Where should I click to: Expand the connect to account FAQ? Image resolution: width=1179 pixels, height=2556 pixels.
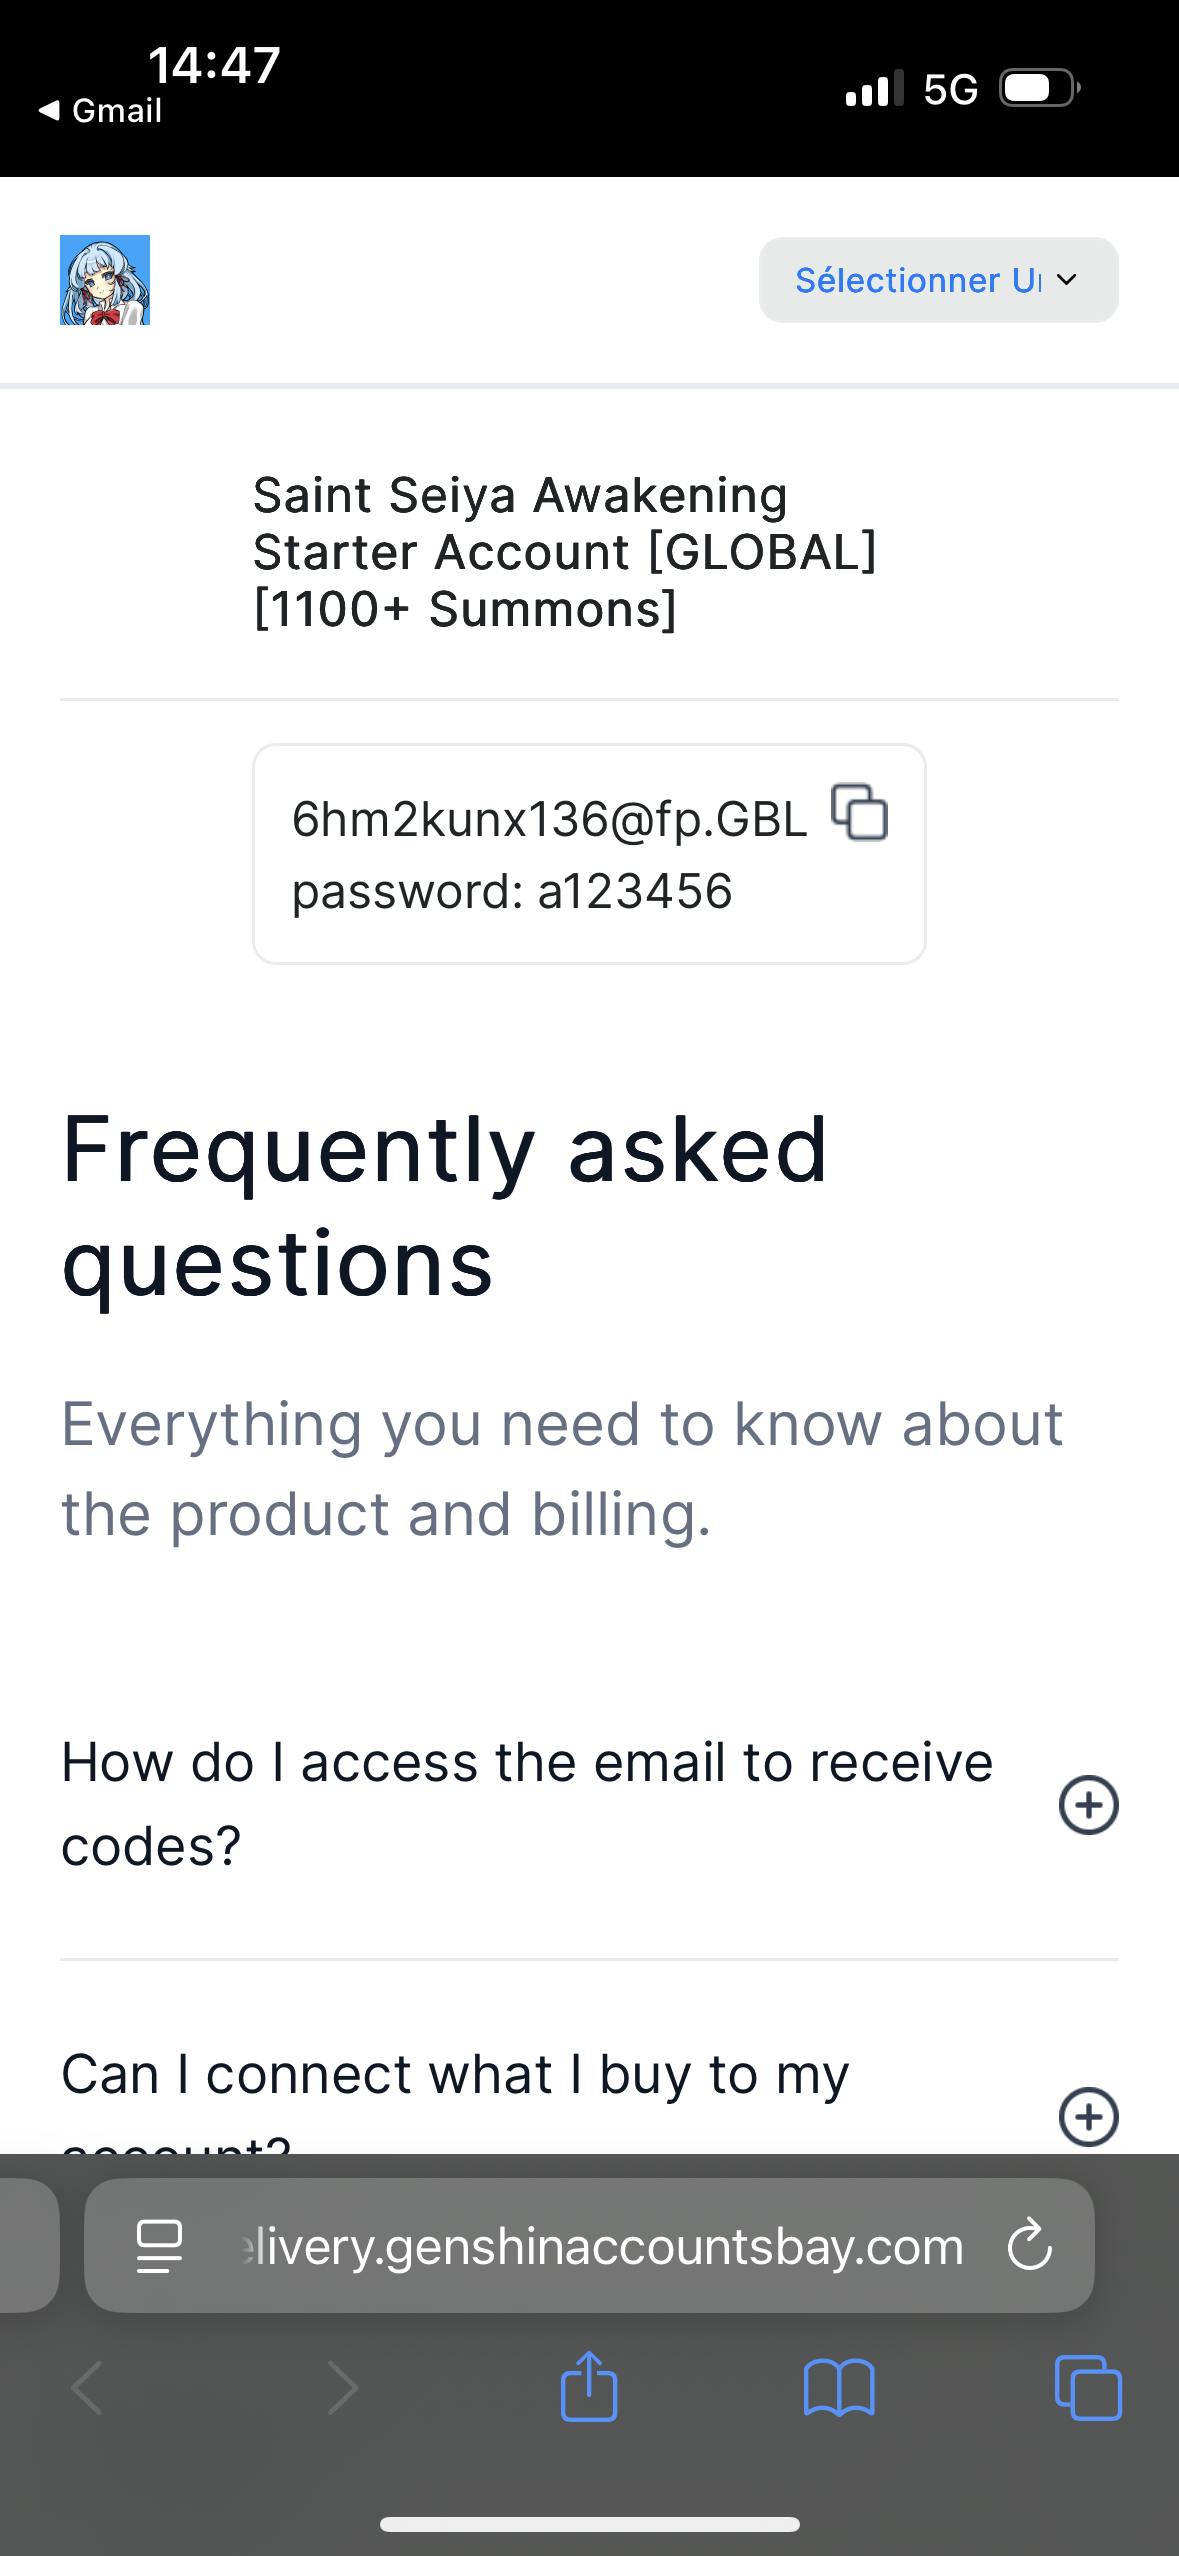[x=1088, y=2116]
